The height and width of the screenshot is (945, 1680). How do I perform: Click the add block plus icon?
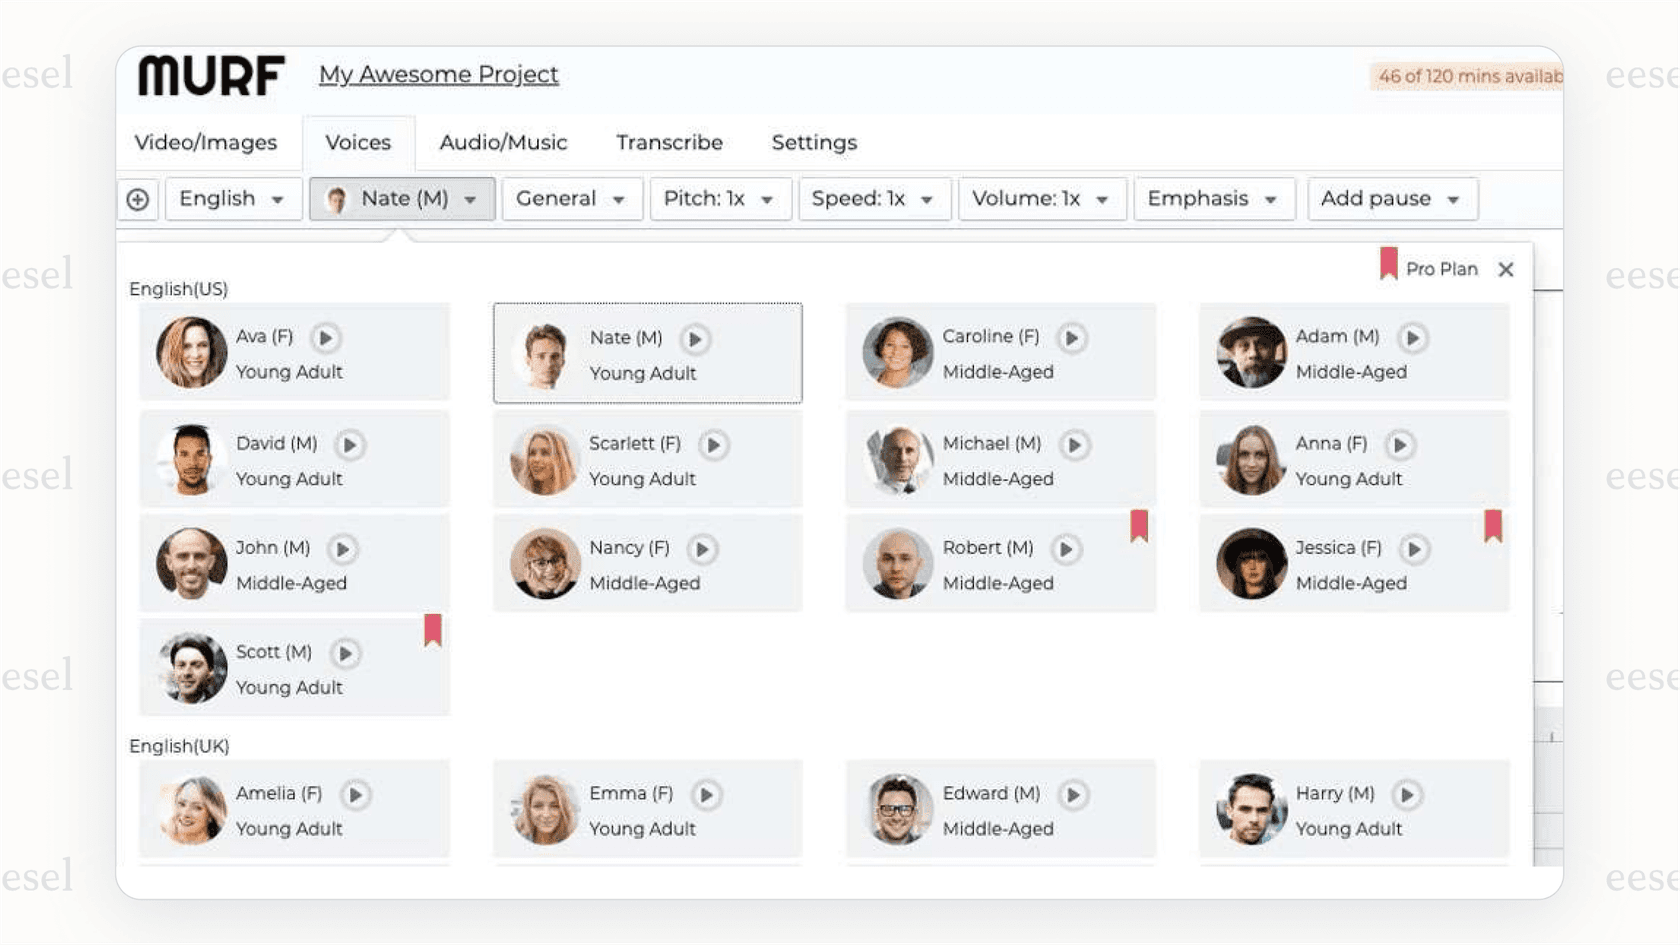click(x=138, y=199)
